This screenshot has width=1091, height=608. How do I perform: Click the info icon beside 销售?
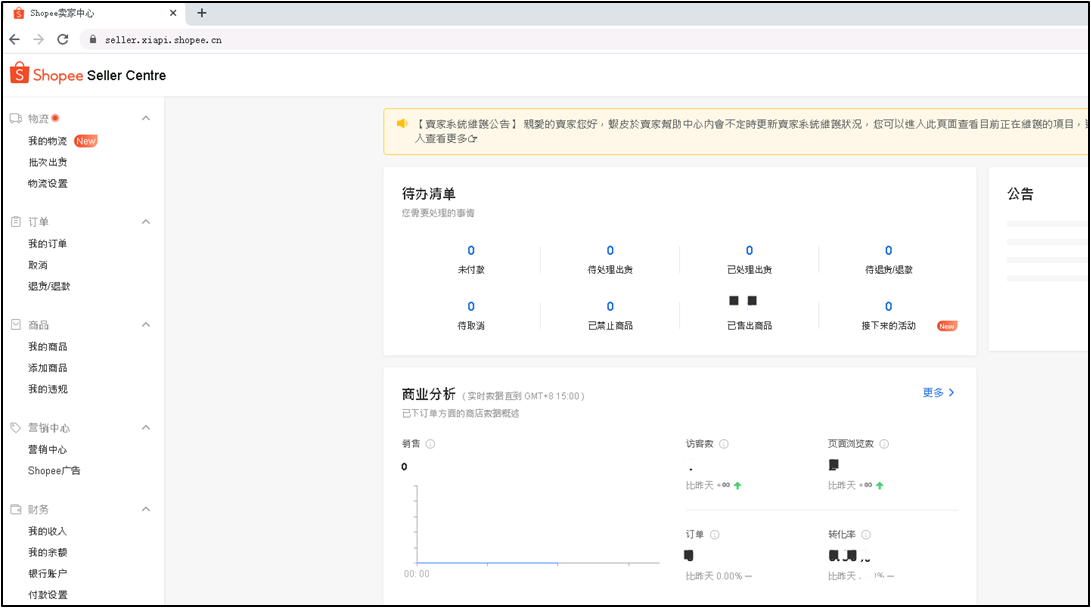tap(430, 444)
